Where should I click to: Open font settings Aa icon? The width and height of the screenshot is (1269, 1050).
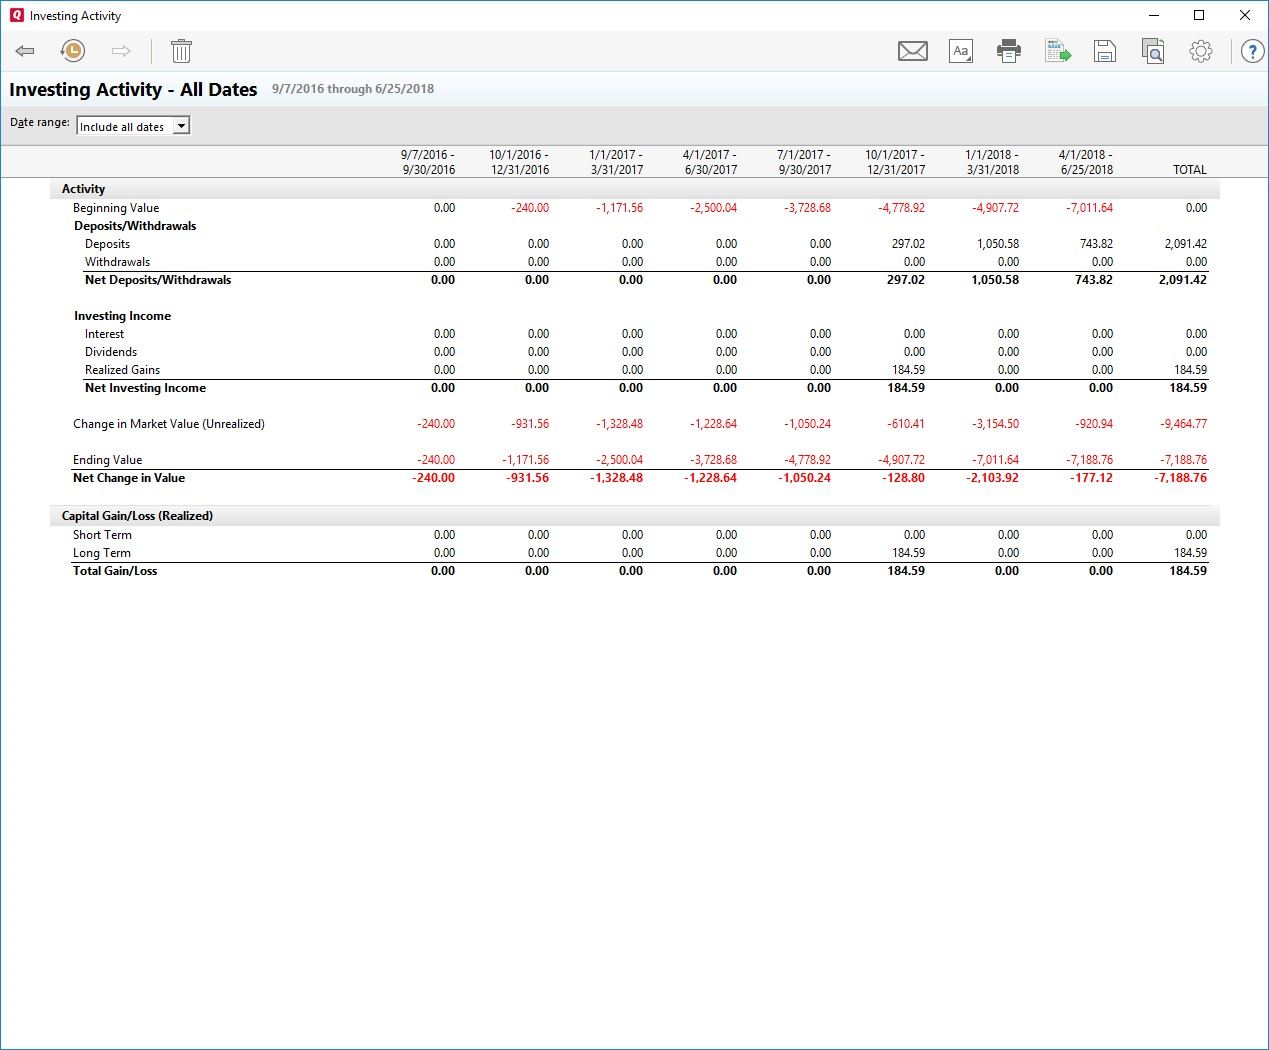pyautogui.click(x=960, y=51)
